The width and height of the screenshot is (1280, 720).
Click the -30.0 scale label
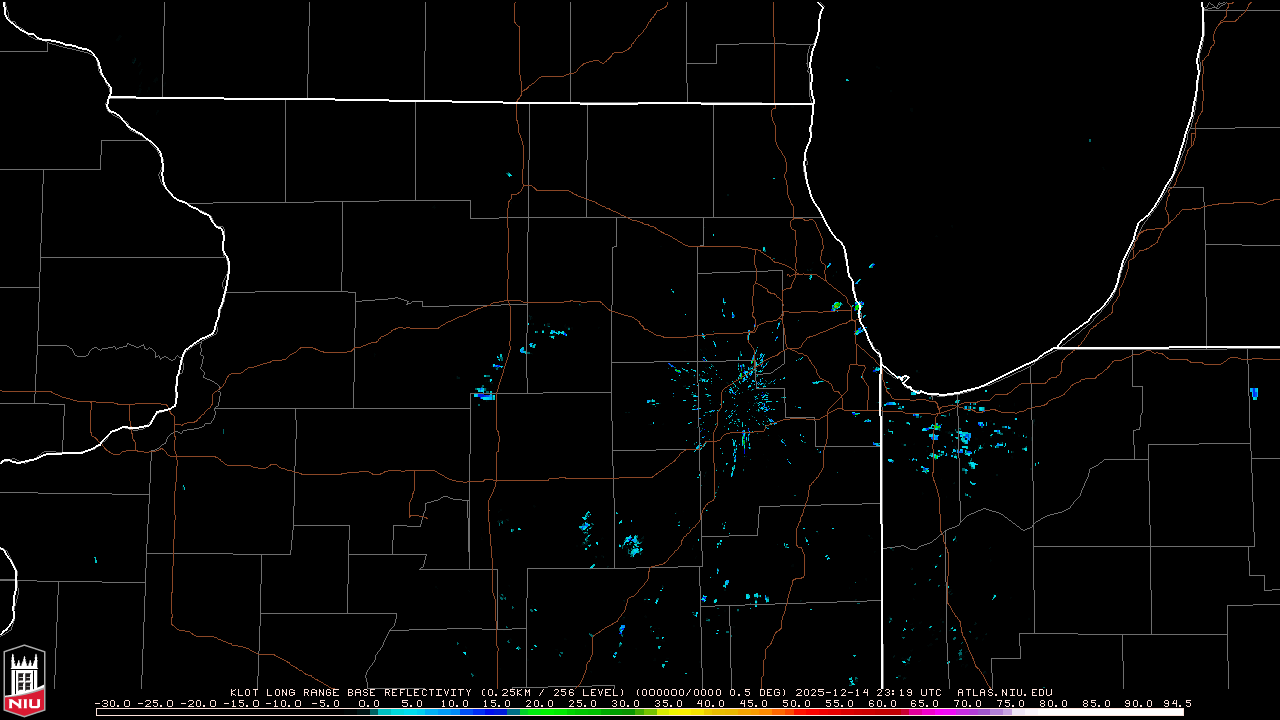coord(111,703)
